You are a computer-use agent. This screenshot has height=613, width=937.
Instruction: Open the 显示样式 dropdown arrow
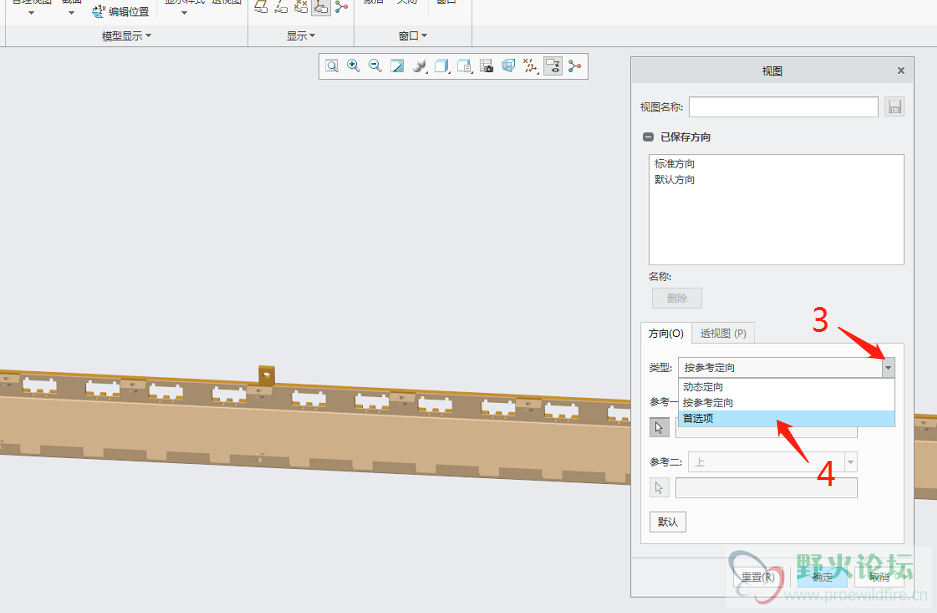click(184, 13)
